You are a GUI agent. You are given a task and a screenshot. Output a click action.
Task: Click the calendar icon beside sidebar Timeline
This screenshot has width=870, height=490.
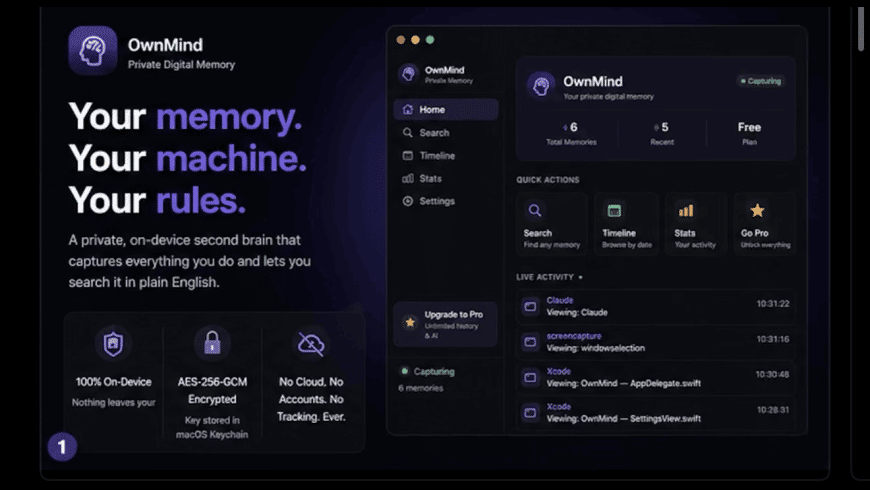[x=408, y=155]
